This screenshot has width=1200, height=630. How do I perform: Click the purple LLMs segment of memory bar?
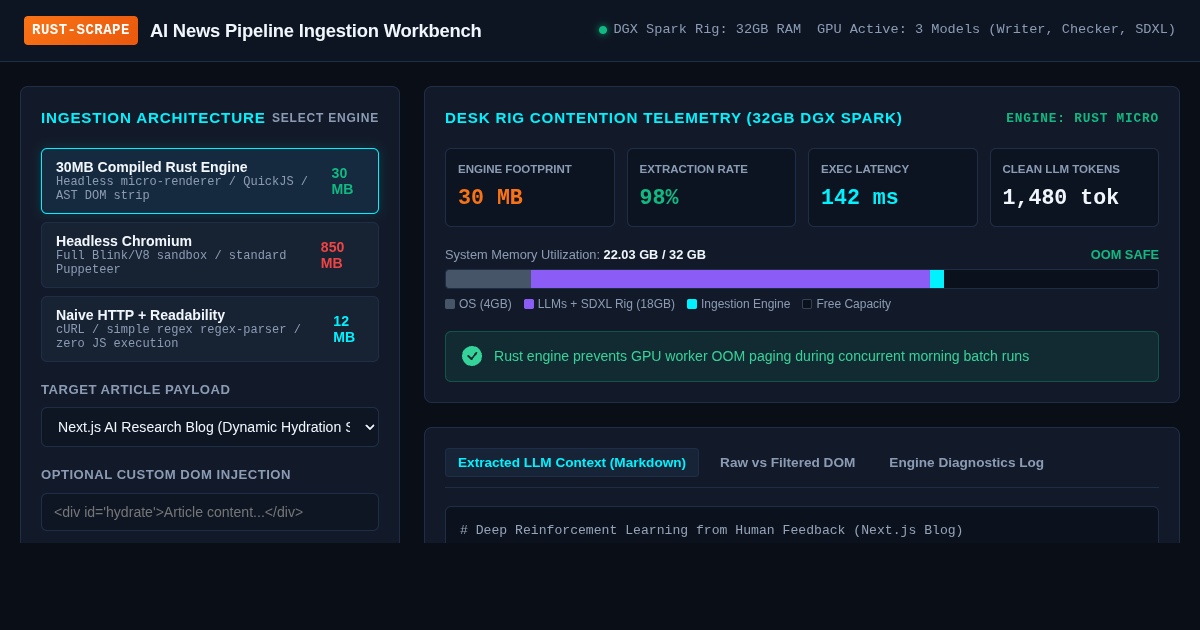coord(730,279)
